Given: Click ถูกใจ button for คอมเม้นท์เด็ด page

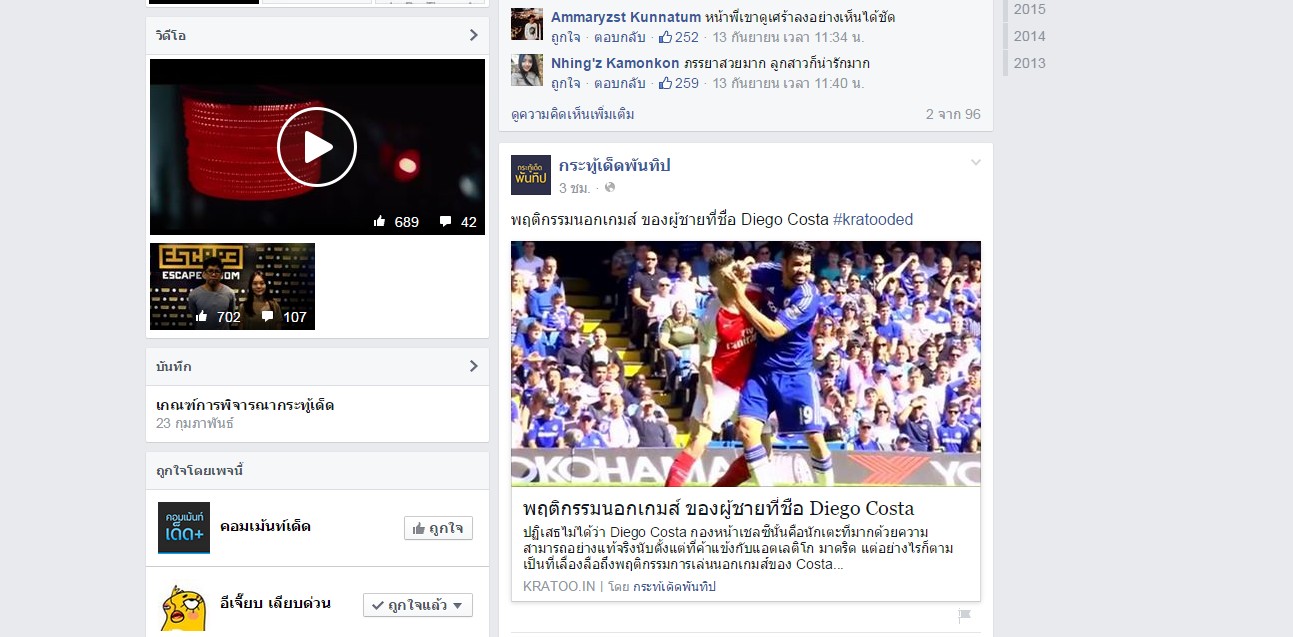Looking at the screenshot, I should 438,528.
